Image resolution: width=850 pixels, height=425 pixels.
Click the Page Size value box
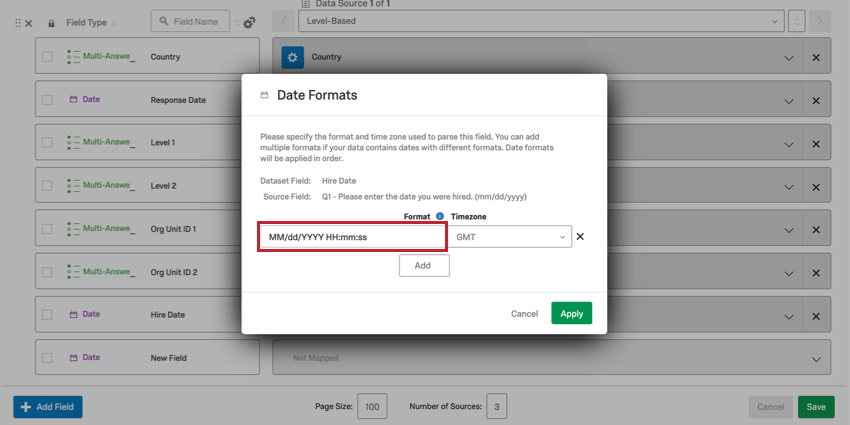coord(372,407)
